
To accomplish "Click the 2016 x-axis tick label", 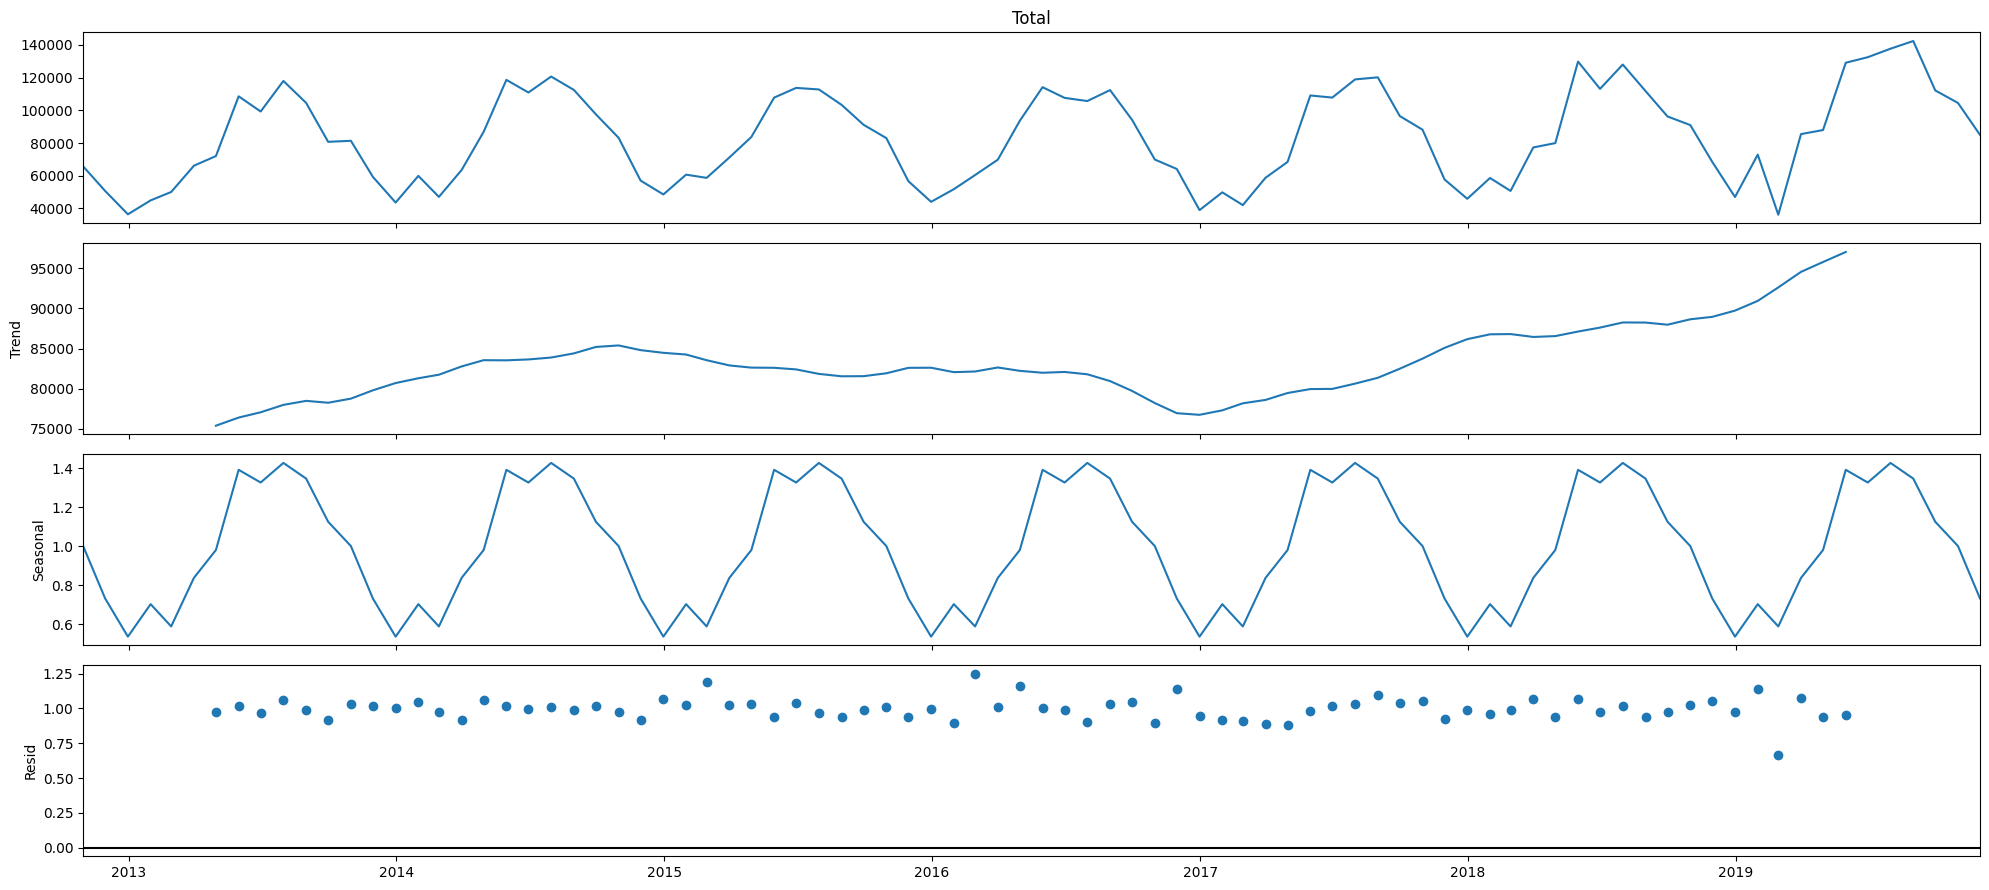I will point(932,874).
